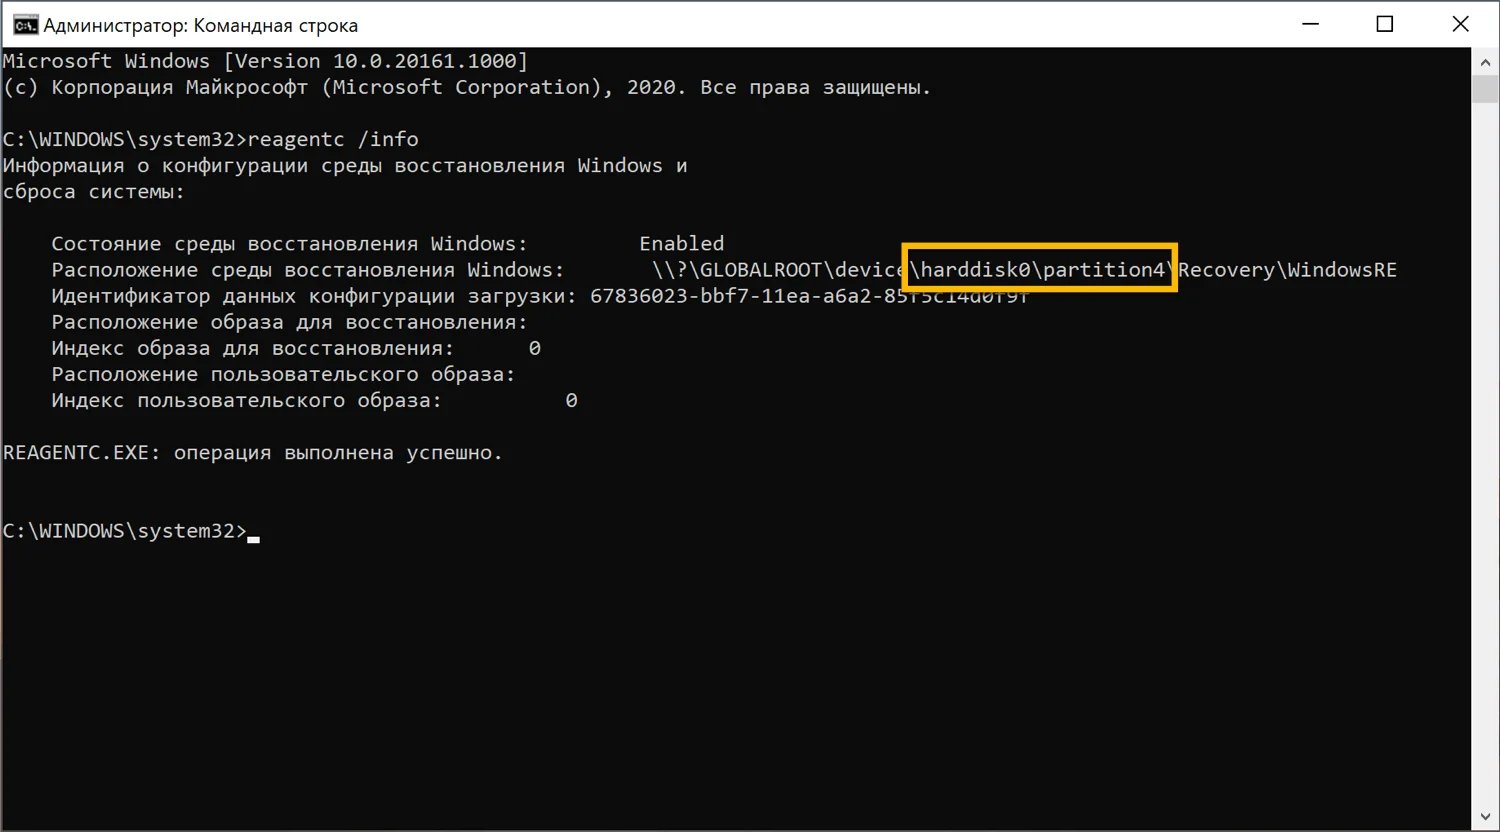The image size is (1500, 832).
Task: Click the "Enabled" status value
Action: pyautogui.click(x=681, y=243)
